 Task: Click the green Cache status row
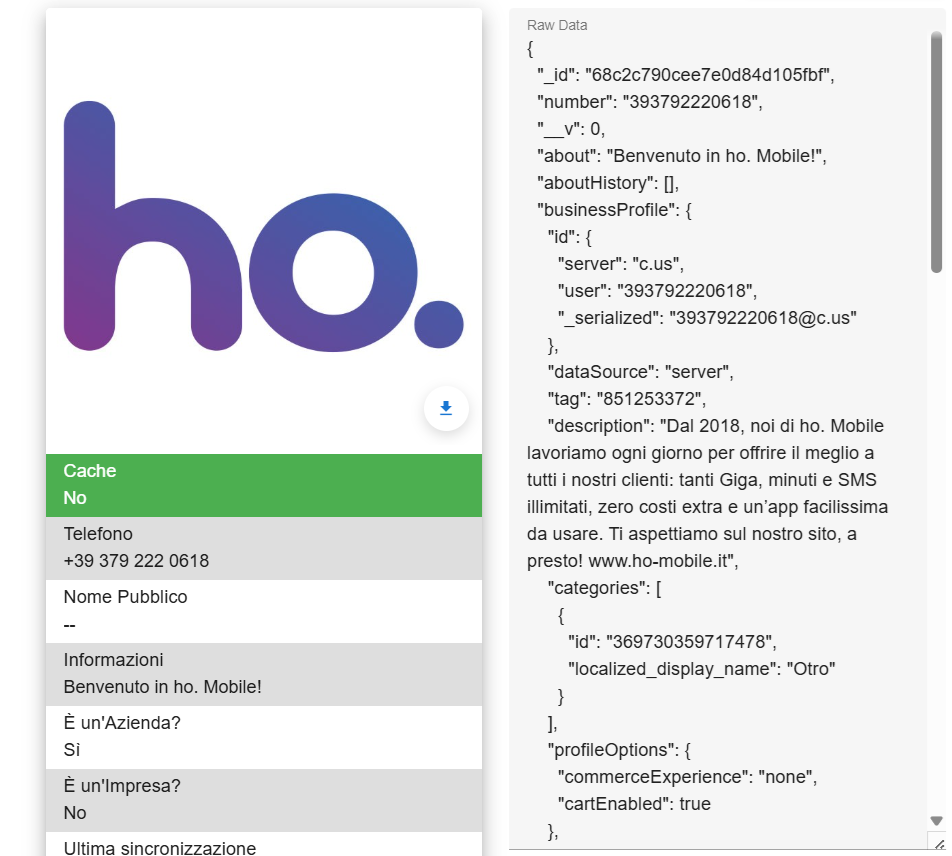pyautogui.click(x=263, y=485)
